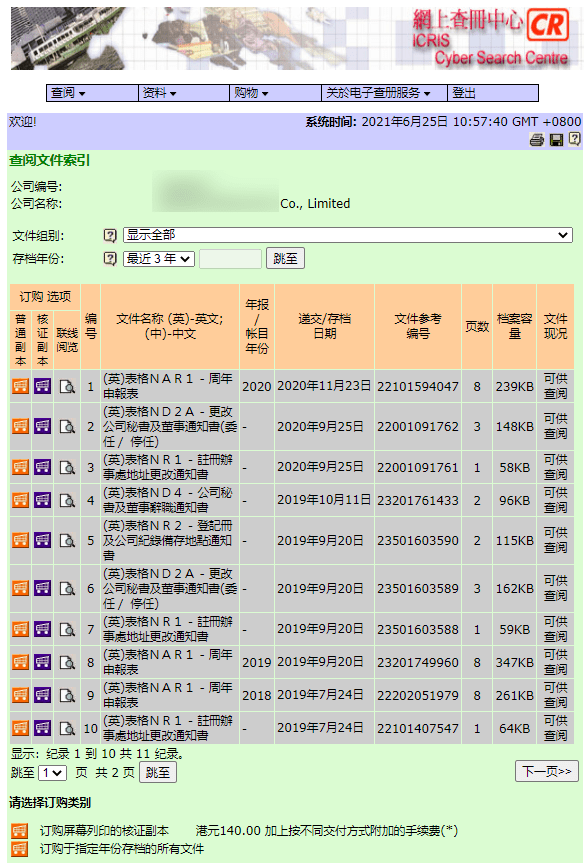Expand the 文件组别 显示全部 dropdown
This screenshot has height=867, width=584.
coord(347,235)
